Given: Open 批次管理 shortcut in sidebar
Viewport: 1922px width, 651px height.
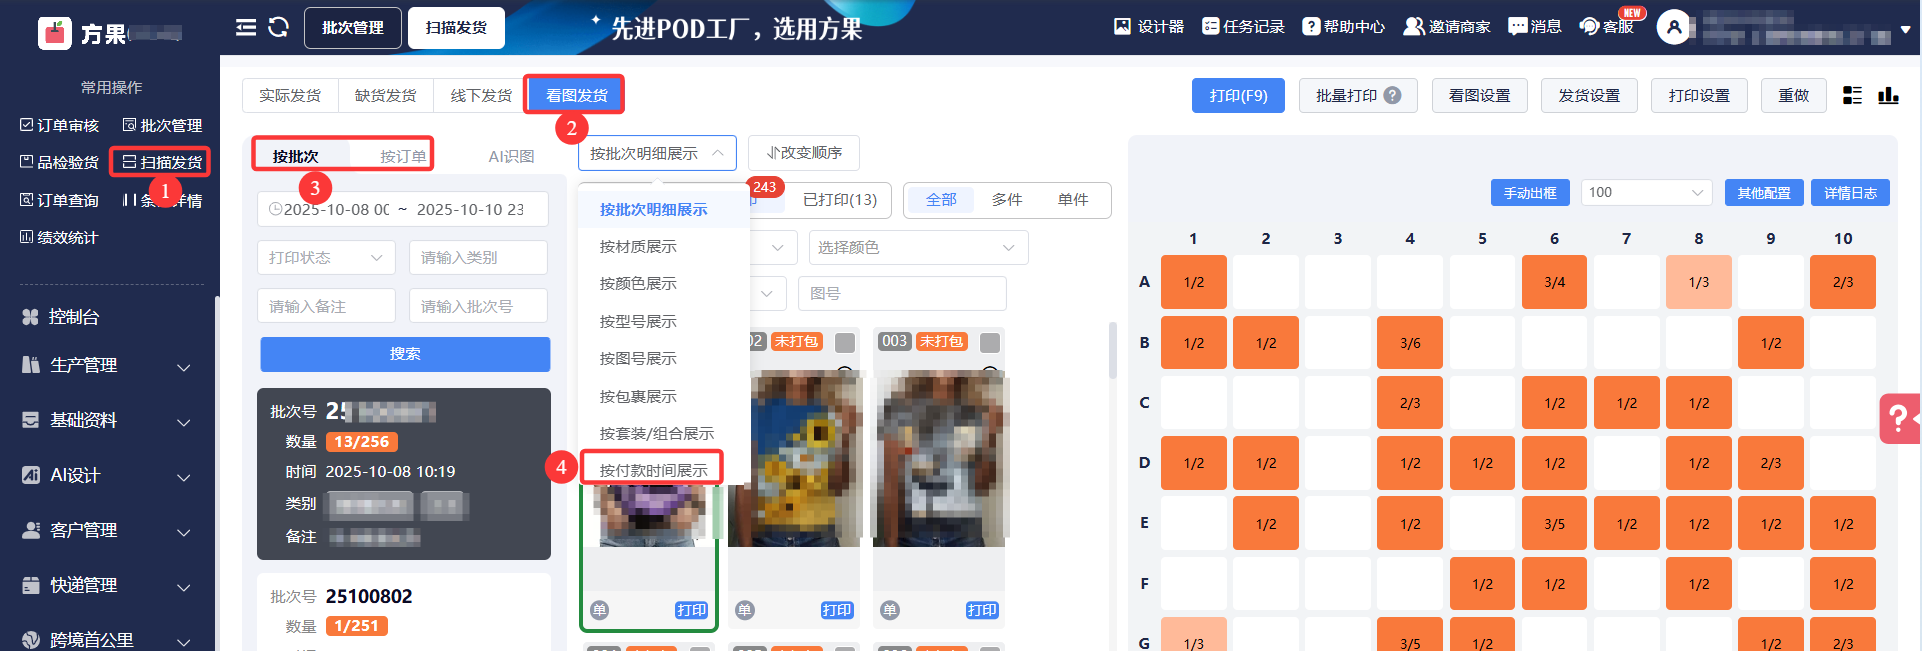Looking at the screenshot, I should (162, 125).
